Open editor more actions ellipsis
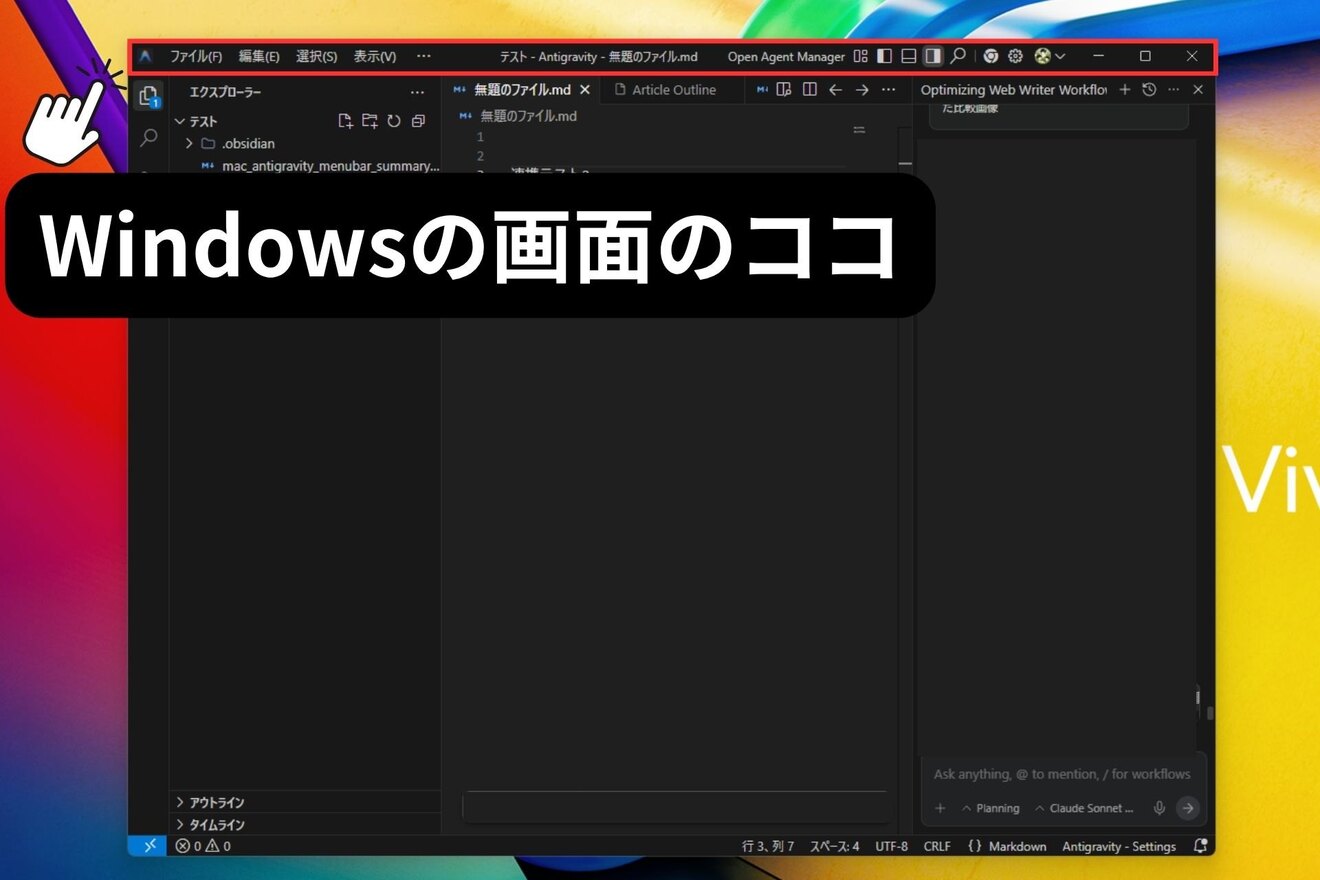This screenshot has height=880, width=1320. 888,89
